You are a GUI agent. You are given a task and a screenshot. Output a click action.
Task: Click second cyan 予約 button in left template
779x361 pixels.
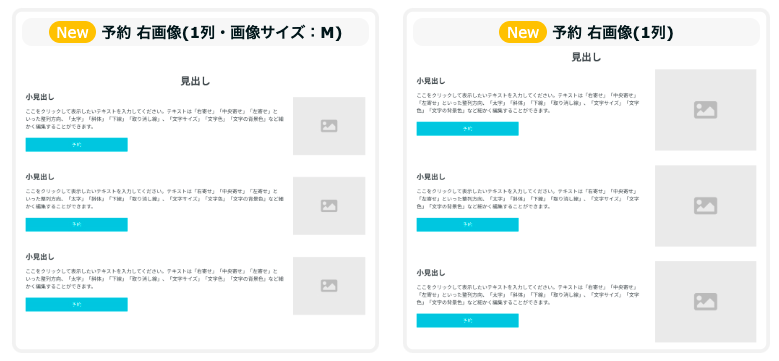click(77, 224)
